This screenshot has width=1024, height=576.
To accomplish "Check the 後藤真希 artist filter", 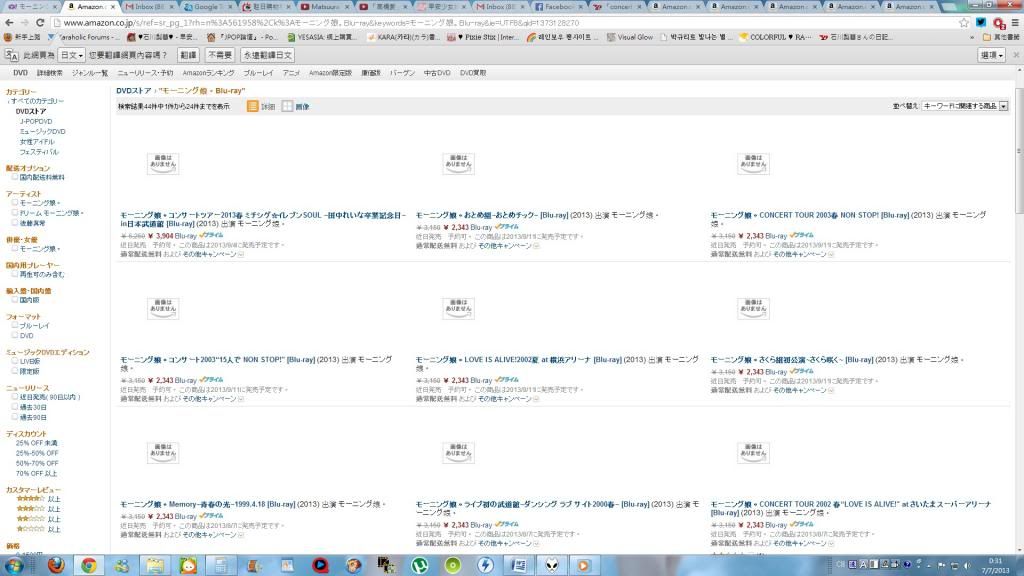I will pos(14,223).
